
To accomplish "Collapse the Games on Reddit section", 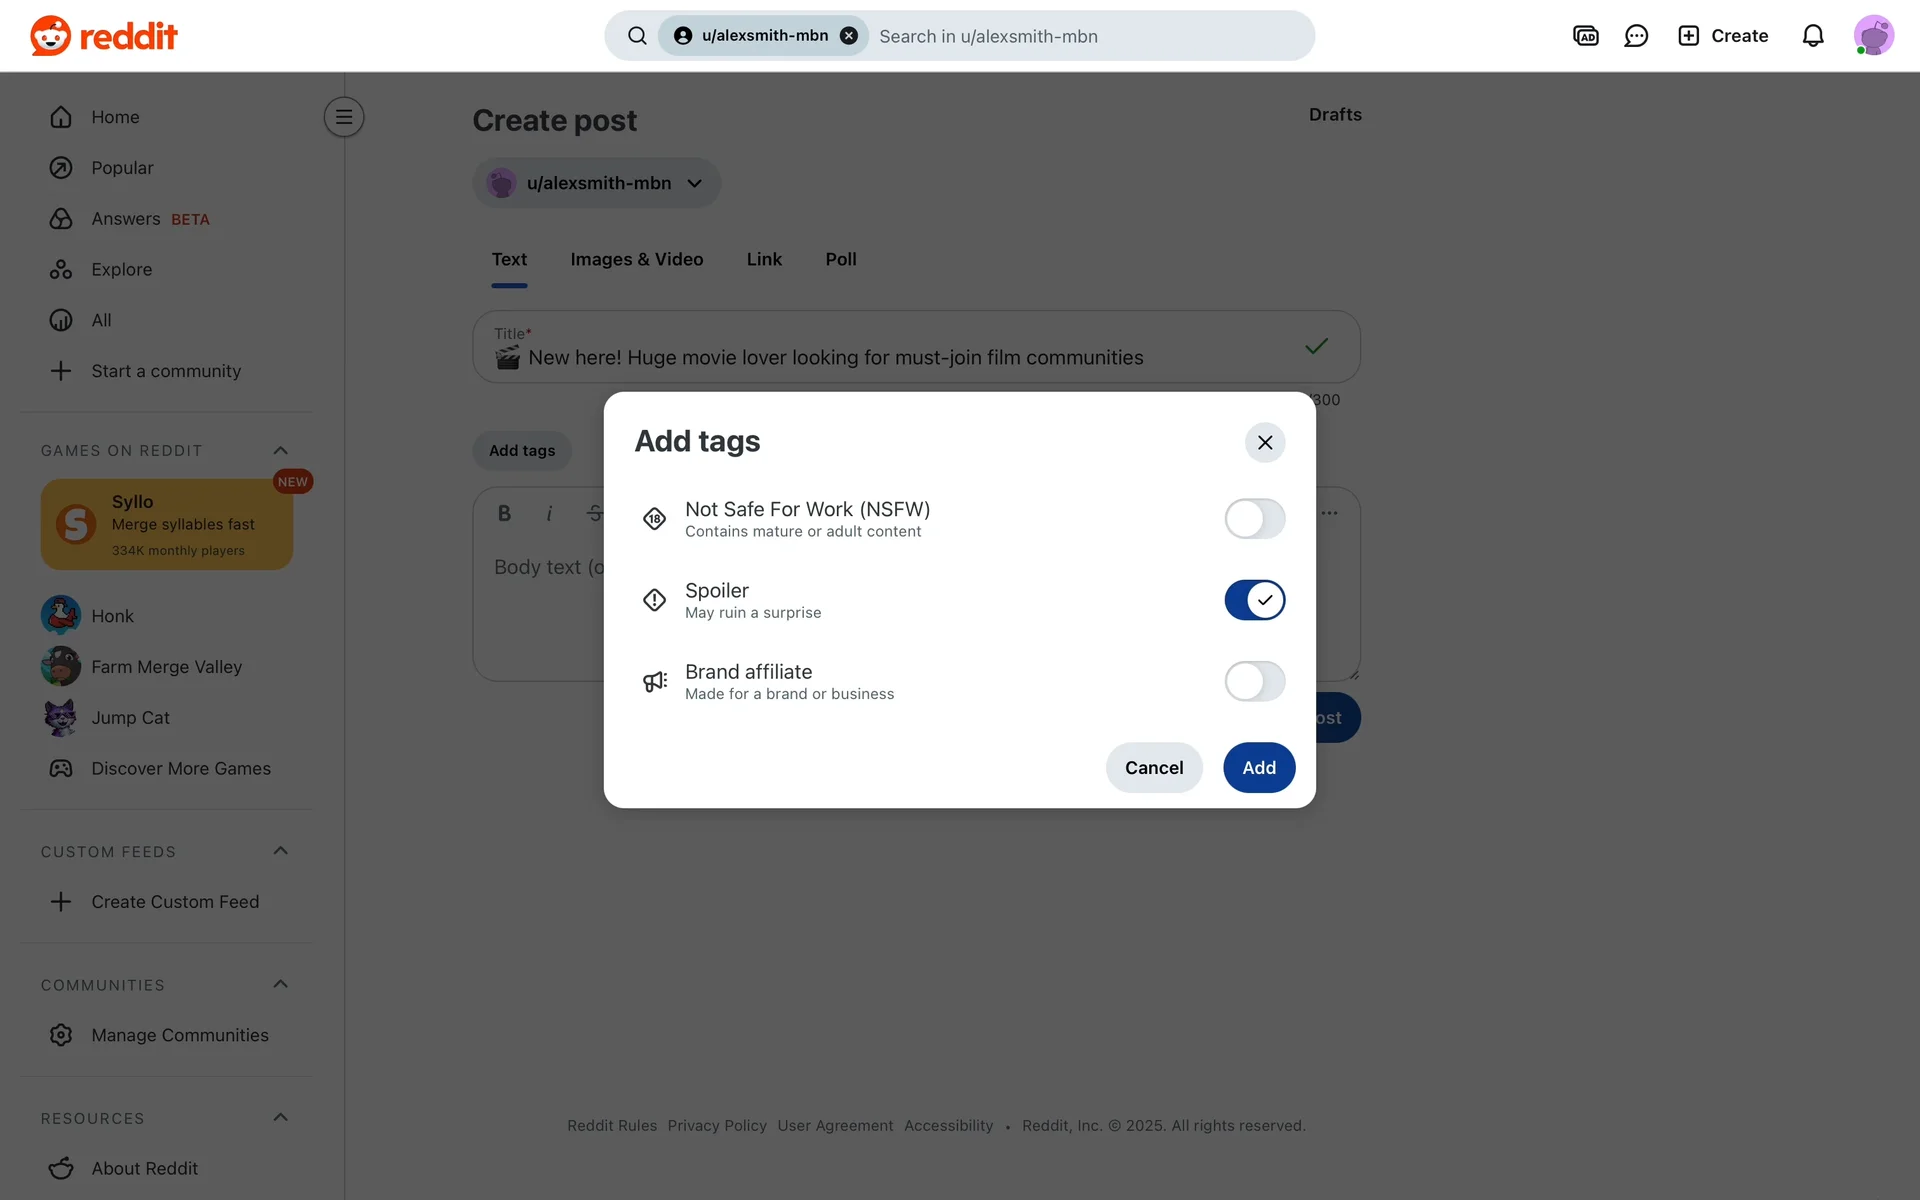I will (280, 451).
